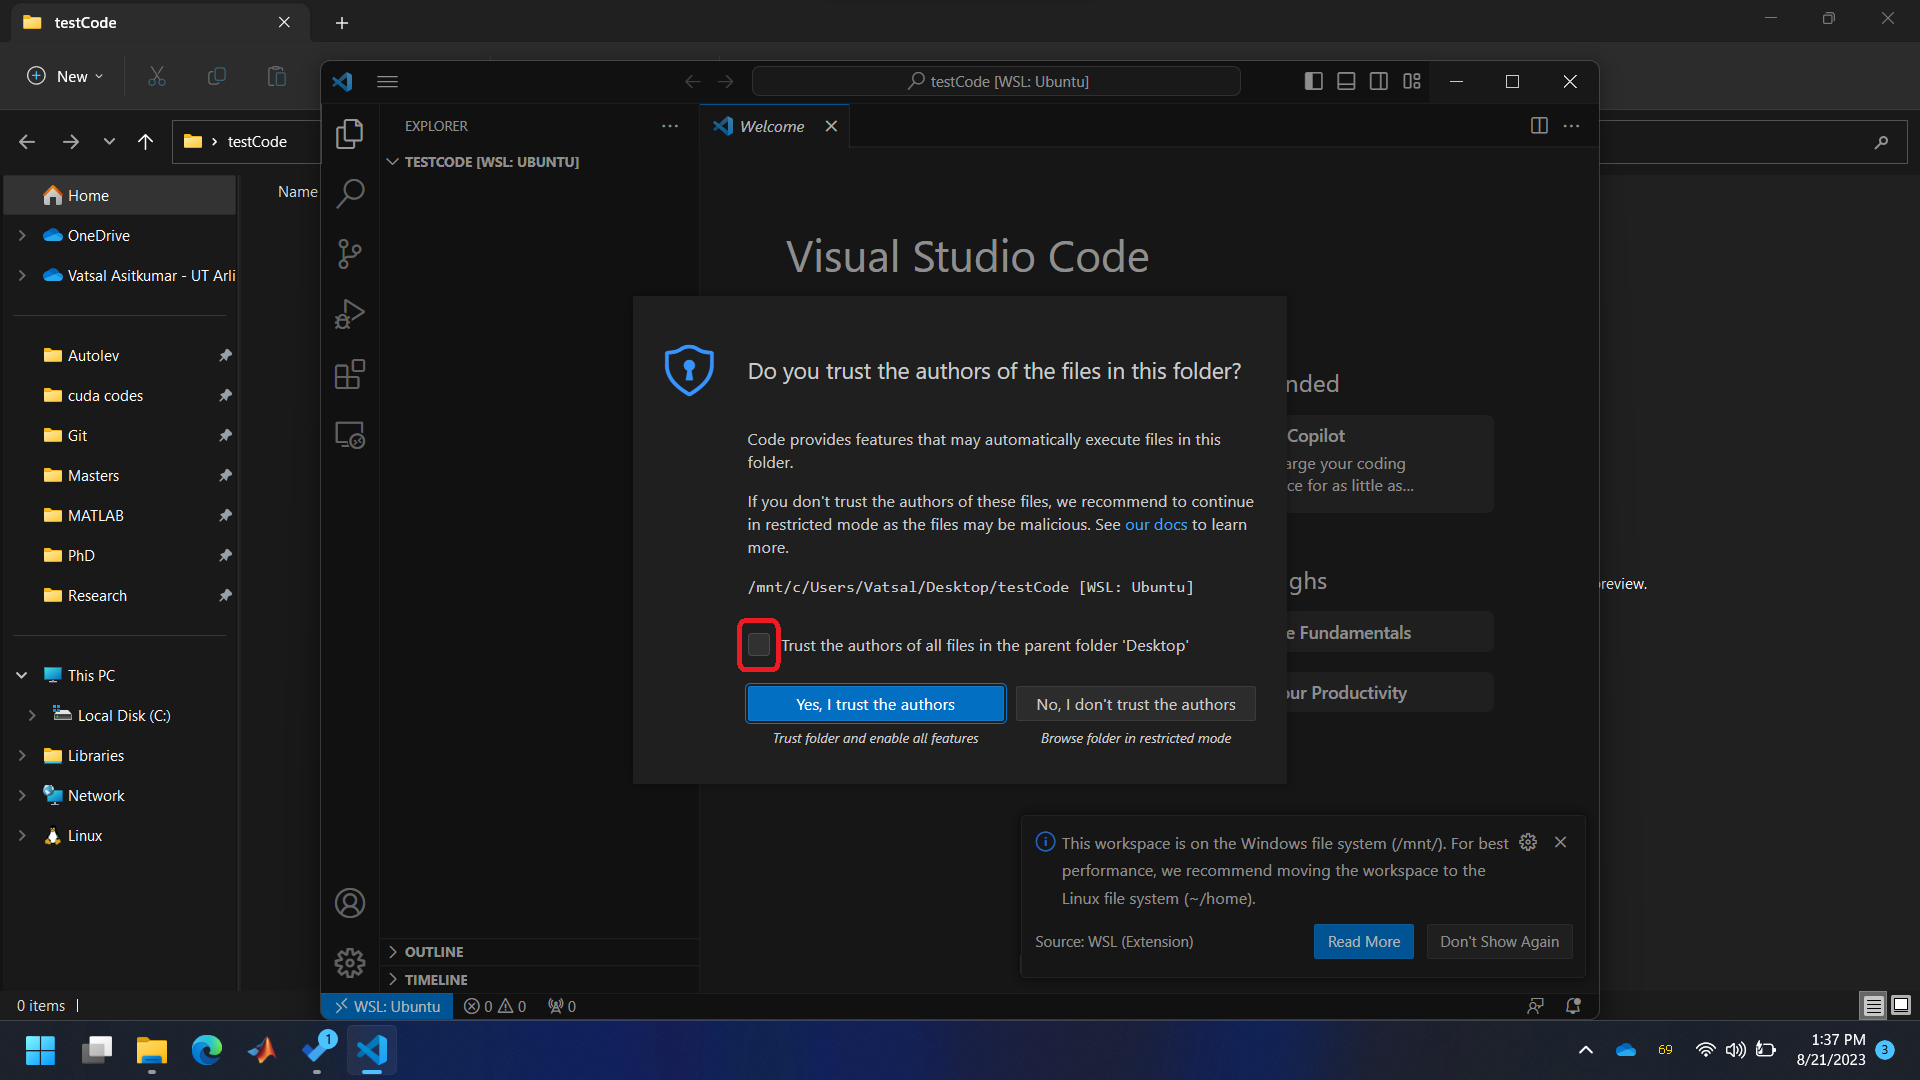
Task: Click the Accounts icon in activity bar
Action: (349, 903)
